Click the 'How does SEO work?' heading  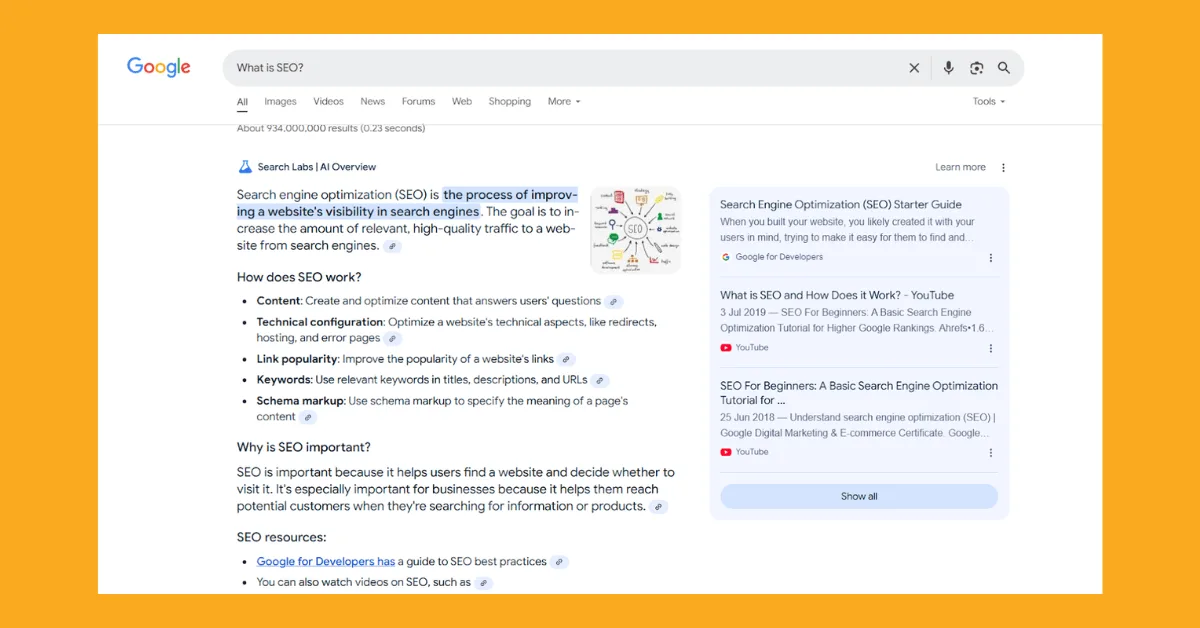pos(299,277)
